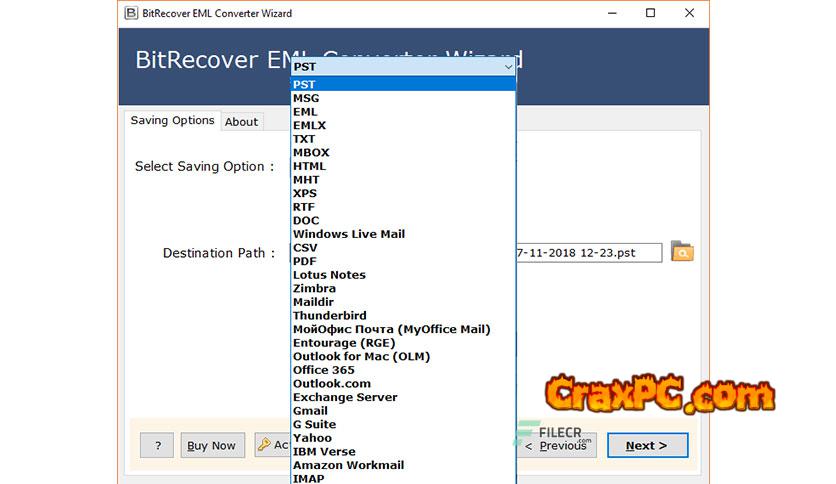Choose PDF in the saving options list
This screenshot has height=484, width=836.
coord(304,261)
